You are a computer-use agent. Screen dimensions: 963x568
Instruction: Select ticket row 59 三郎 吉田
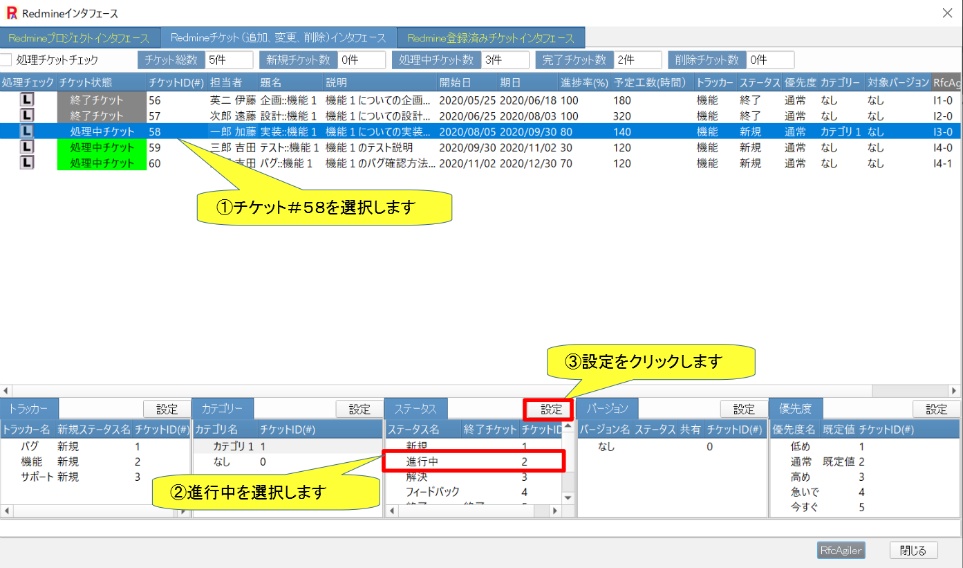click(x=482, y=147)
